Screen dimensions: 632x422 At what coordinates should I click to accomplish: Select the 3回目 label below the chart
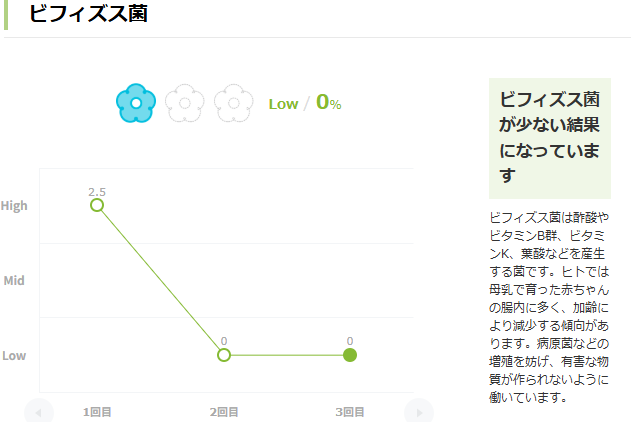point(350,411)
